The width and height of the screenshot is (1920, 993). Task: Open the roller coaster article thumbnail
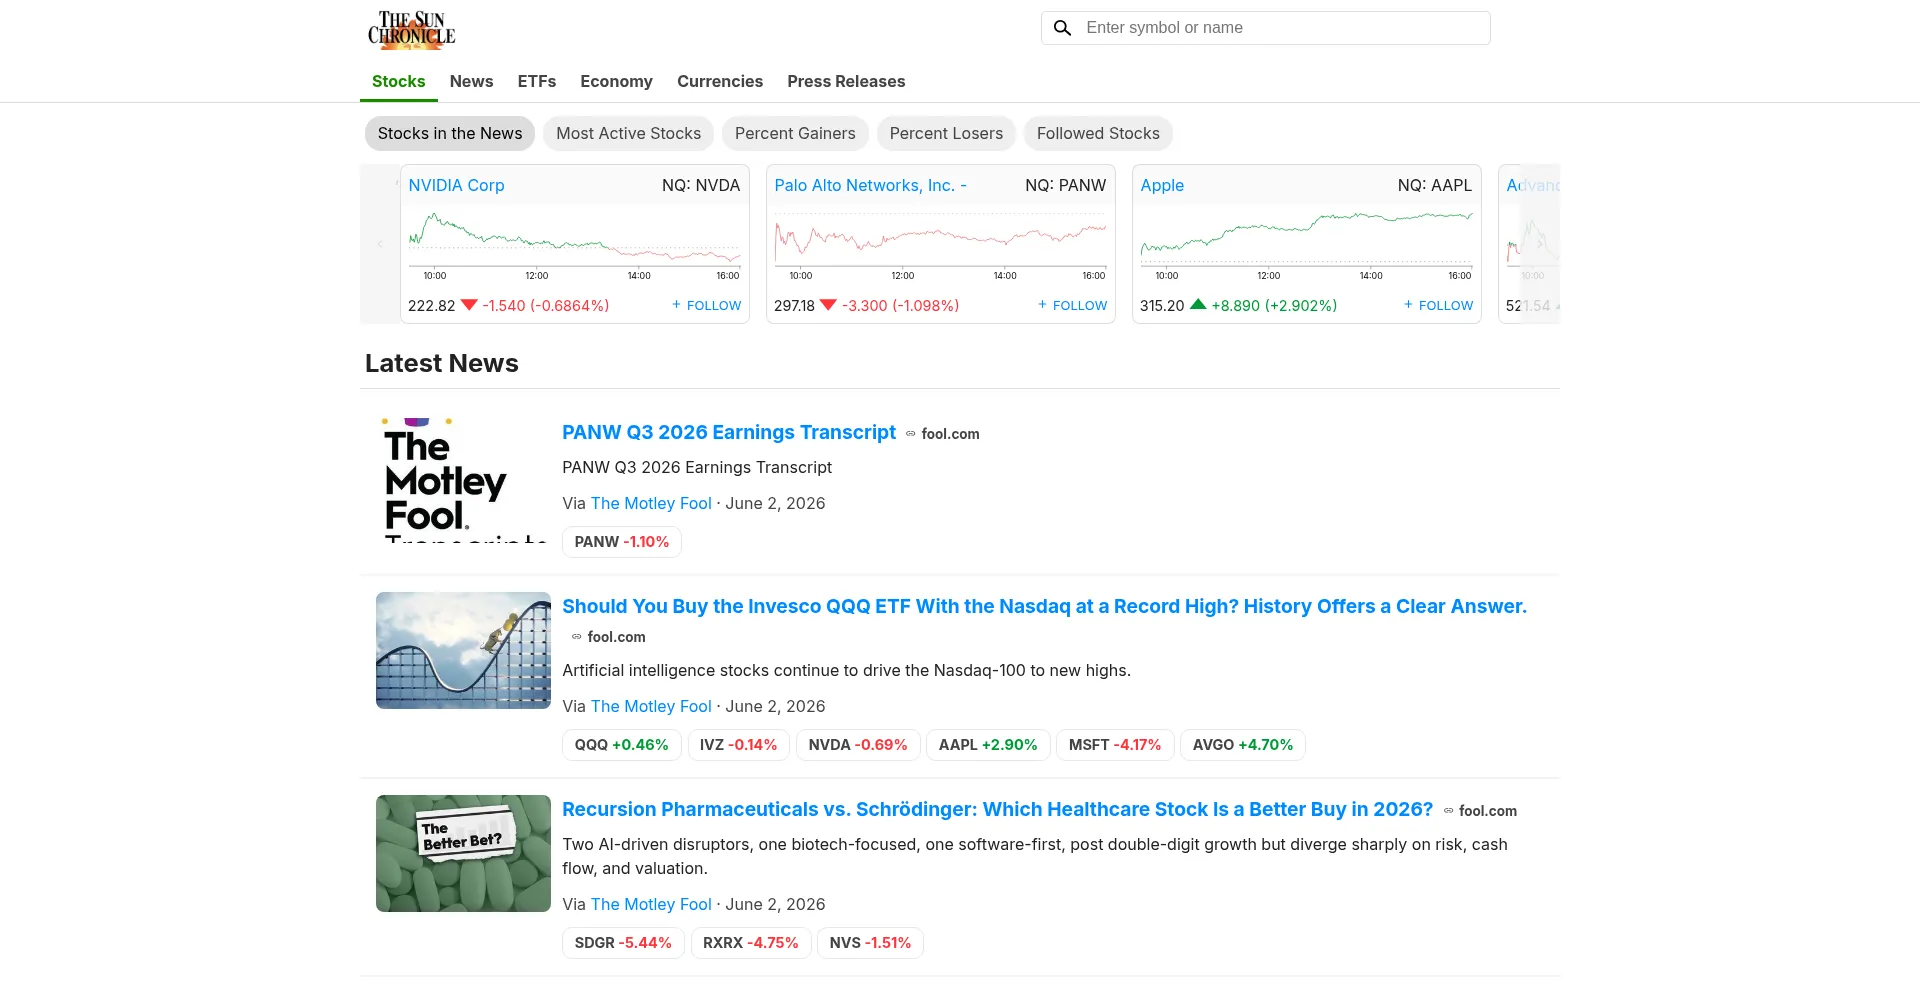(x=463, y=650)
